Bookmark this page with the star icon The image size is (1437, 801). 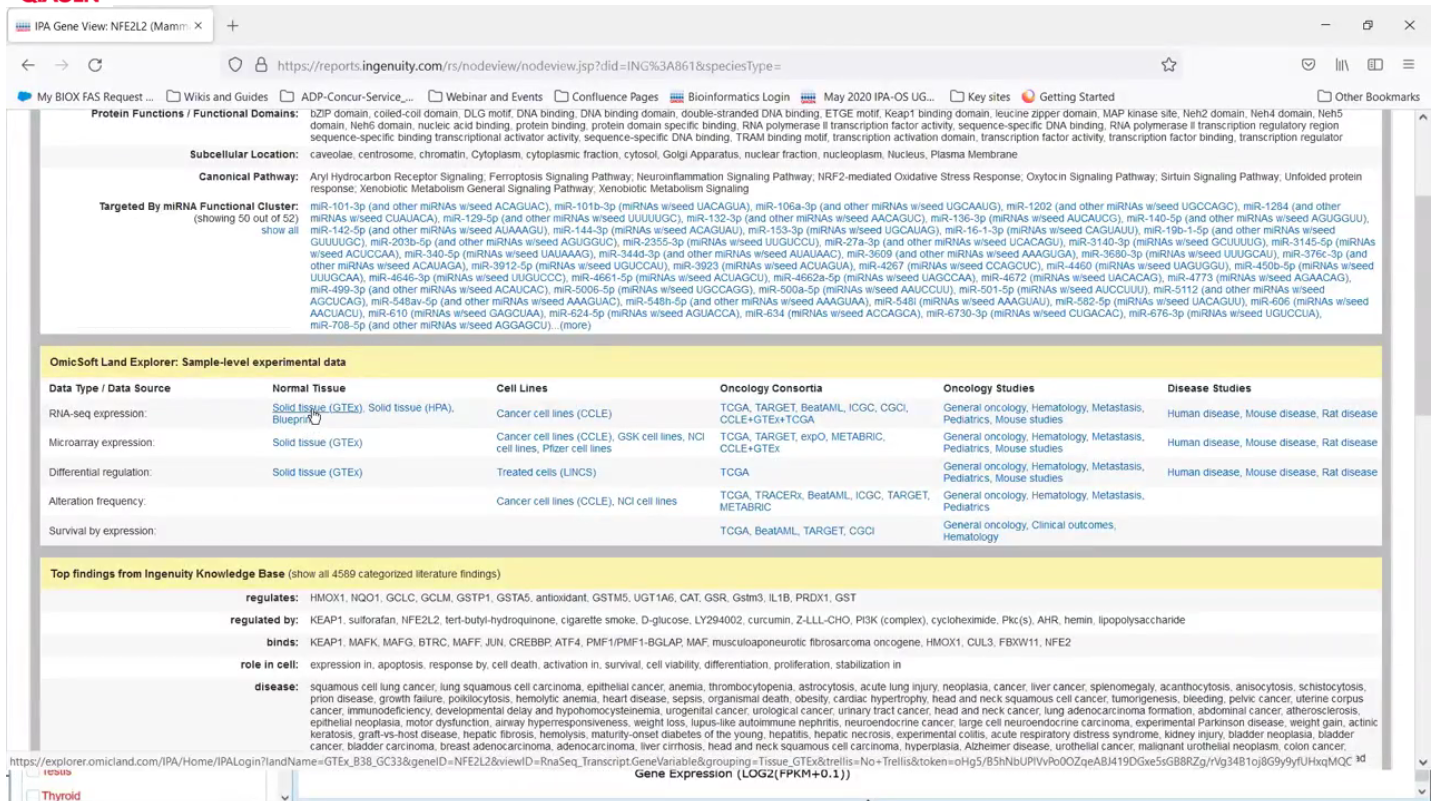1168,65
